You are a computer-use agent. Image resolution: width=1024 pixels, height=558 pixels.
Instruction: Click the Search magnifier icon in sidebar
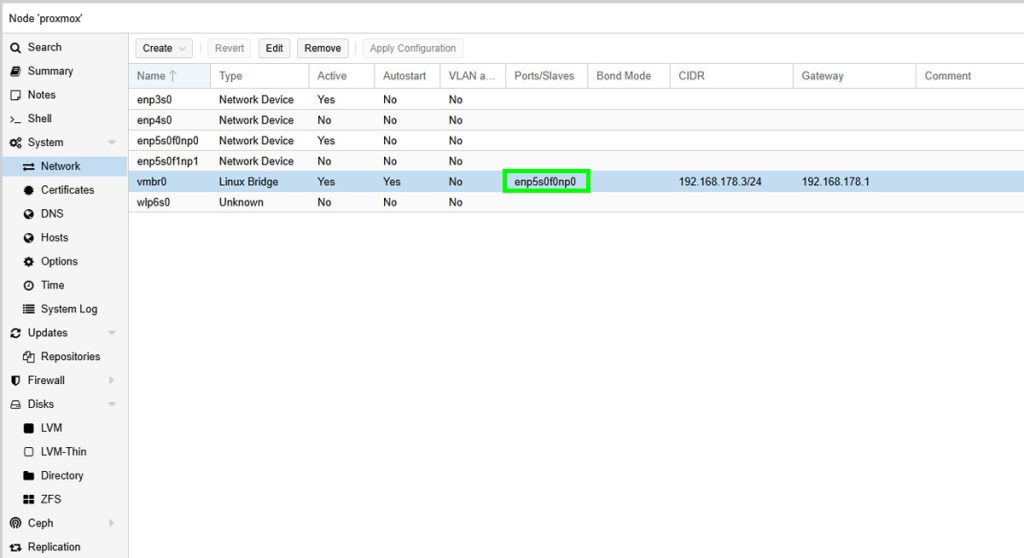[x=16, y=47]
